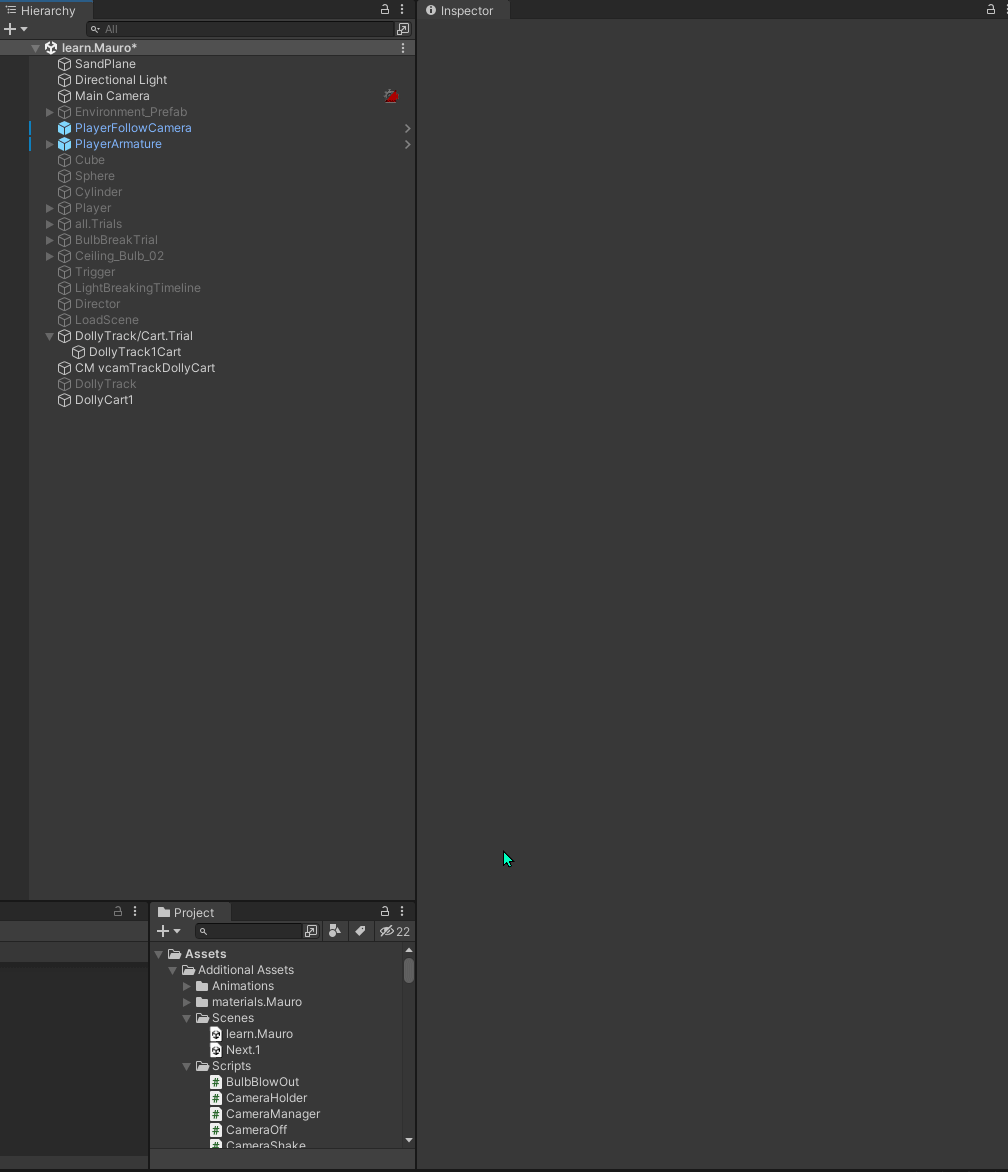The height and width of the screenshot is (1172, 1008).
Task: Click the search by label tag icon
Action: [x=360, y=931]
